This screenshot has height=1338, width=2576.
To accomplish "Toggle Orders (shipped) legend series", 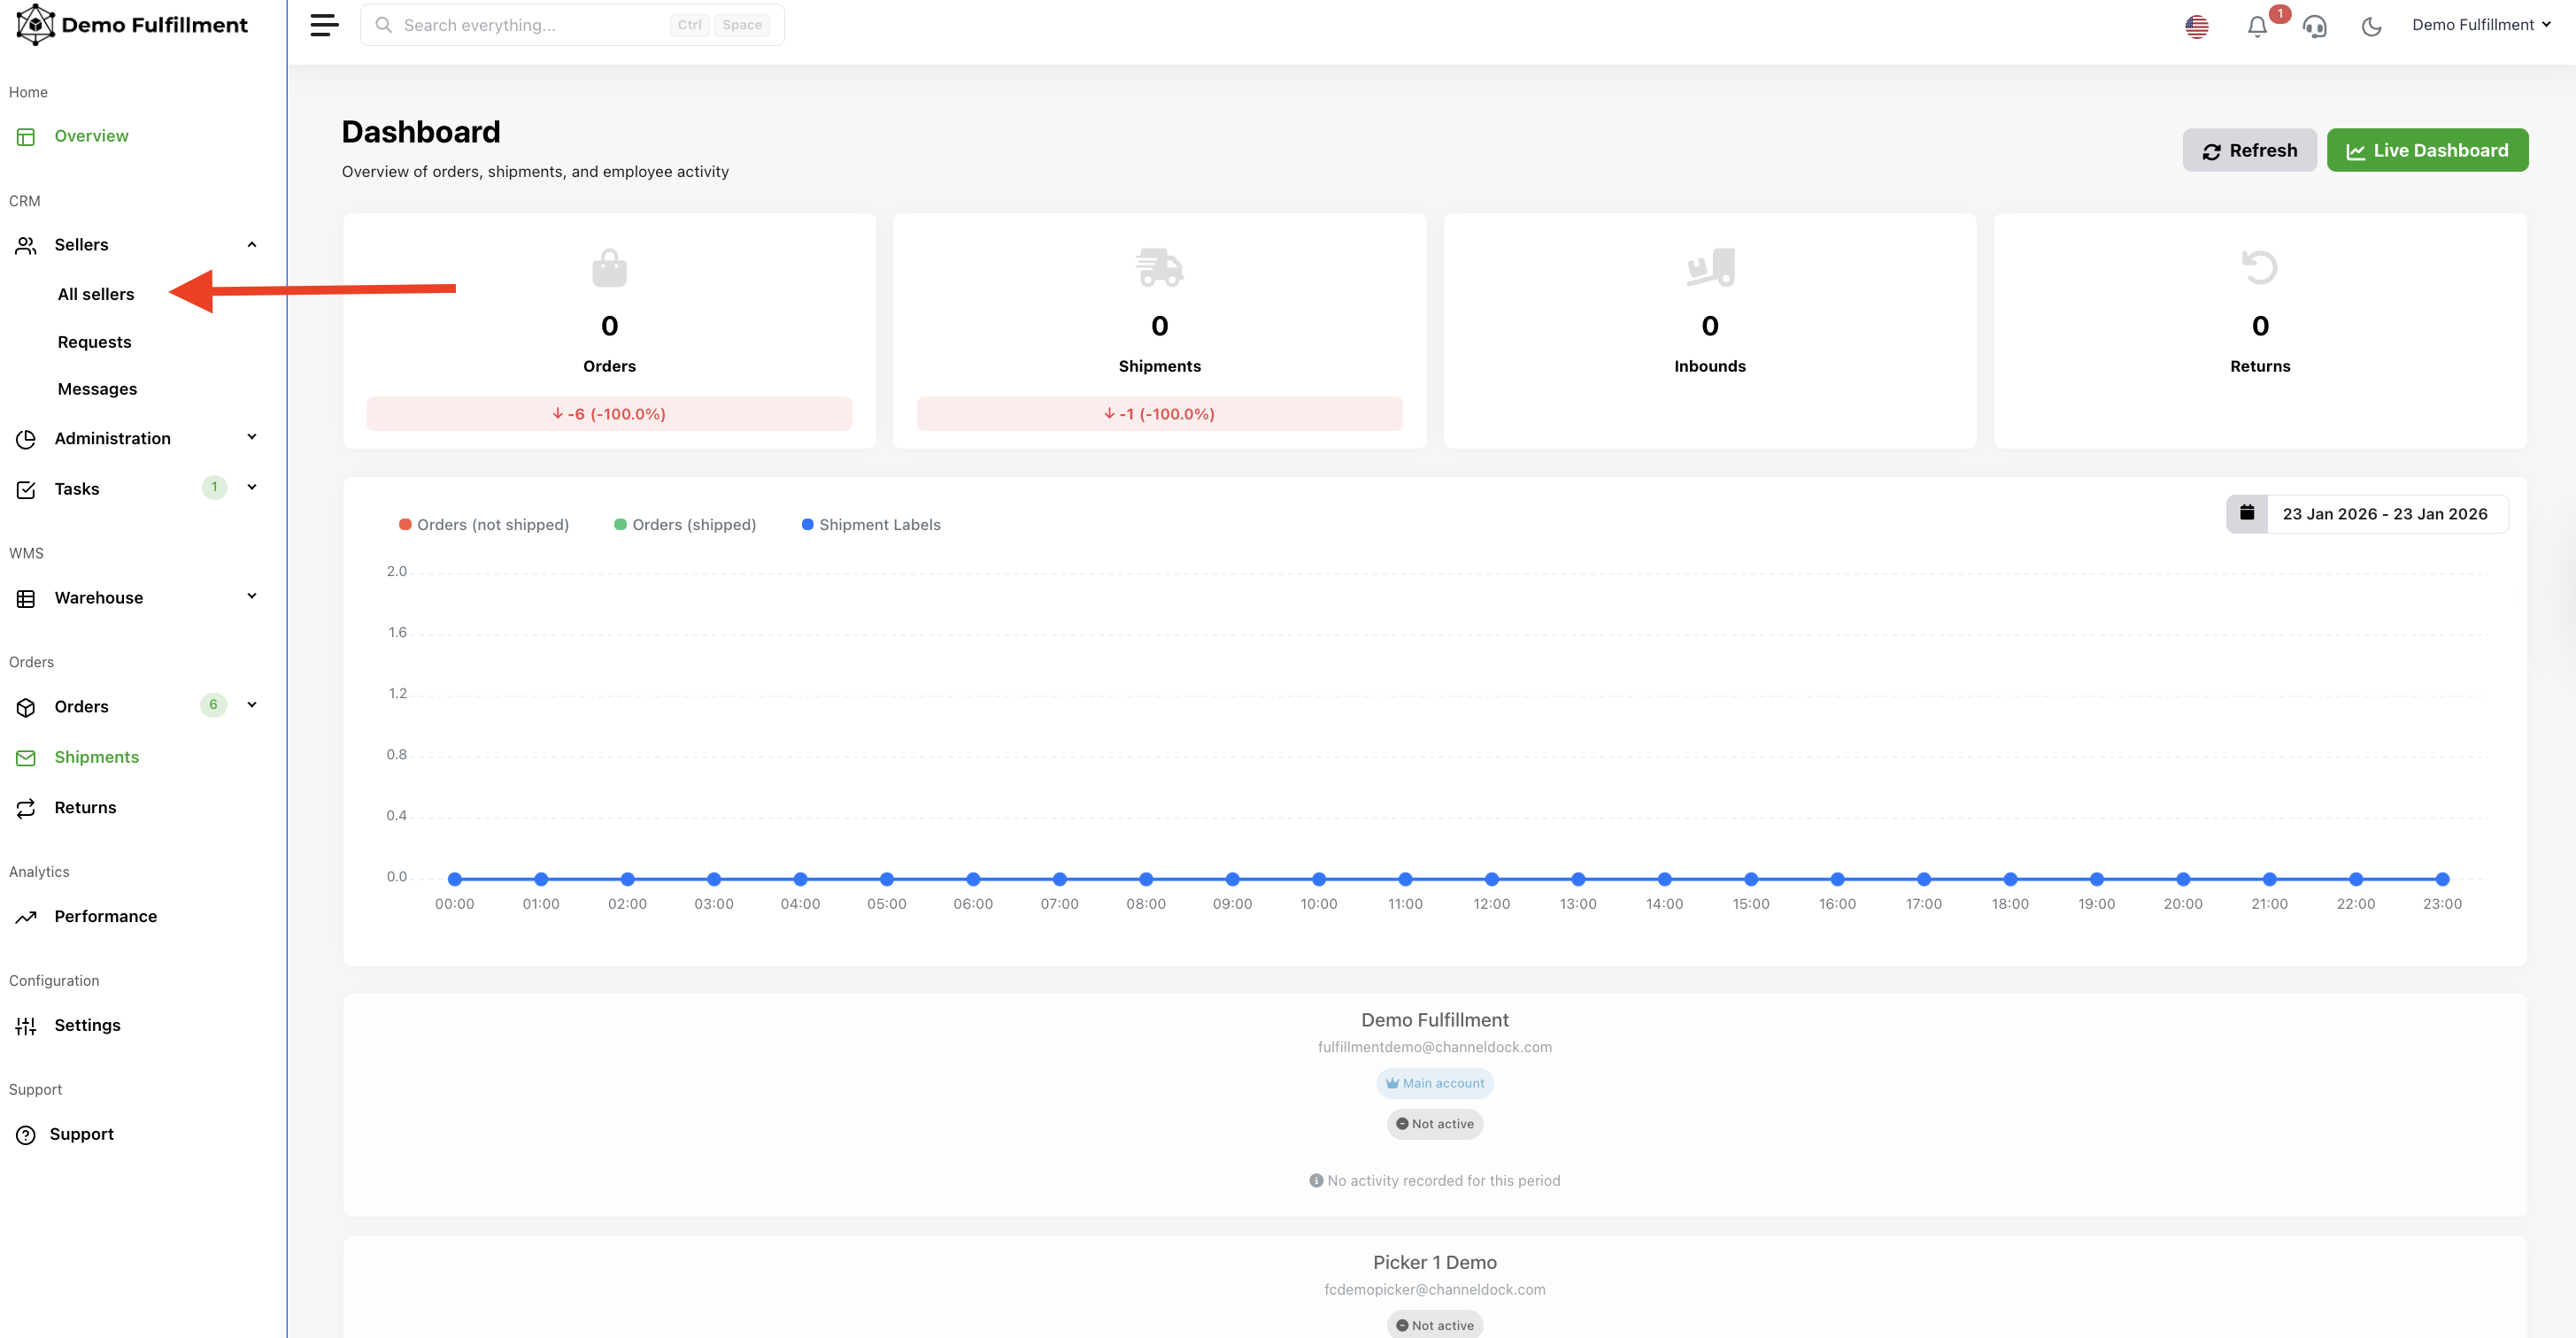I will [685, 525].
